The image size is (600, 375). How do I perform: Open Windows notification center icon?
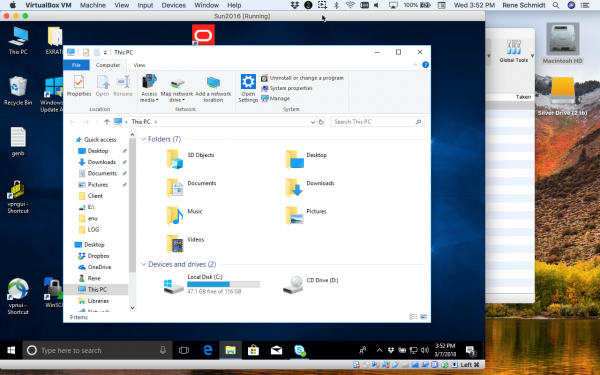click(471, 350)
